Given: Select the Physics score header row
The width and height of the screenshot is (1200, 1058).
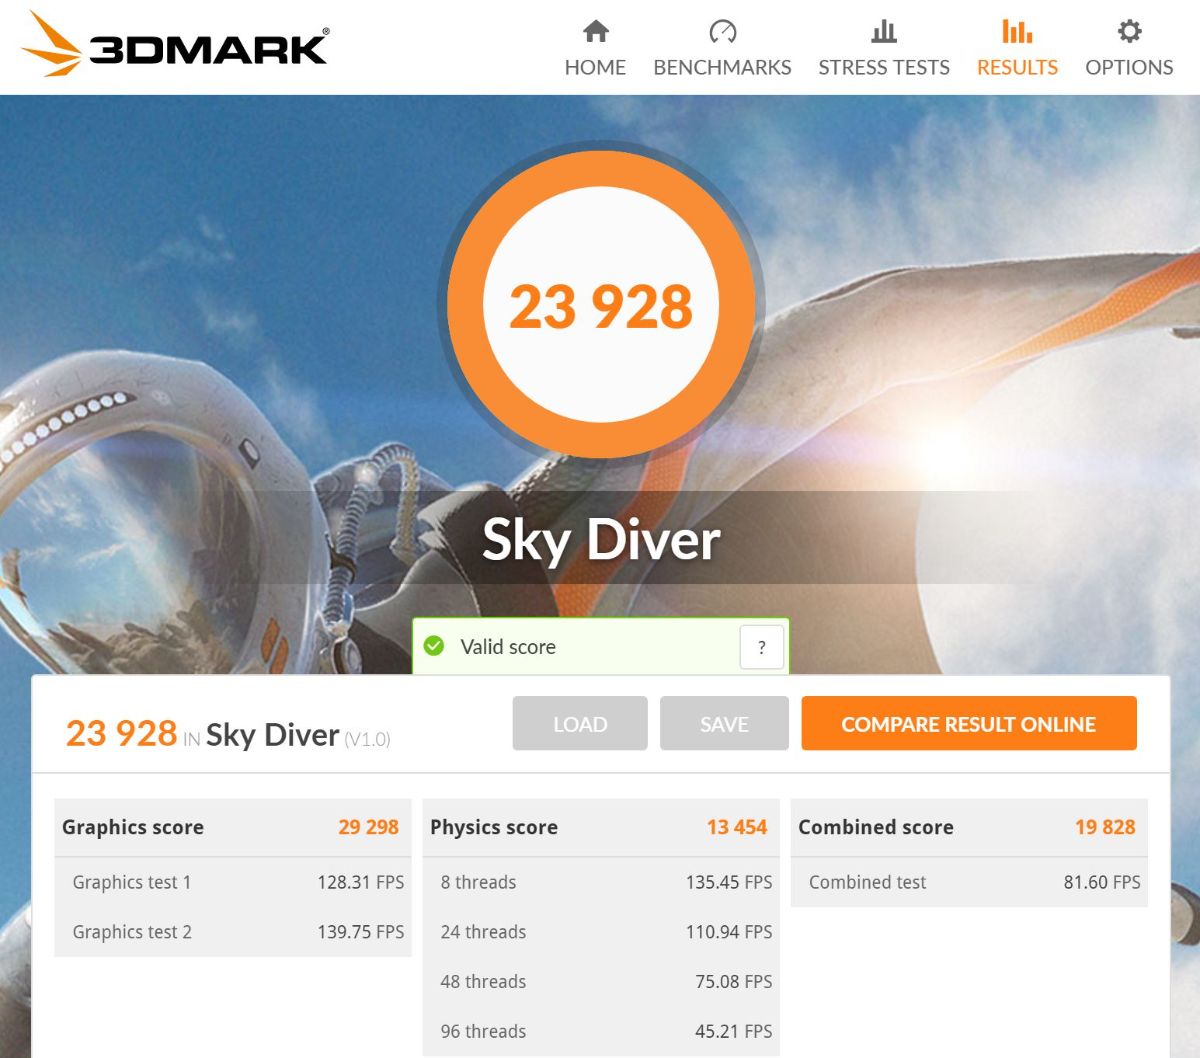Looking at the screenshot, I should 601,827.
